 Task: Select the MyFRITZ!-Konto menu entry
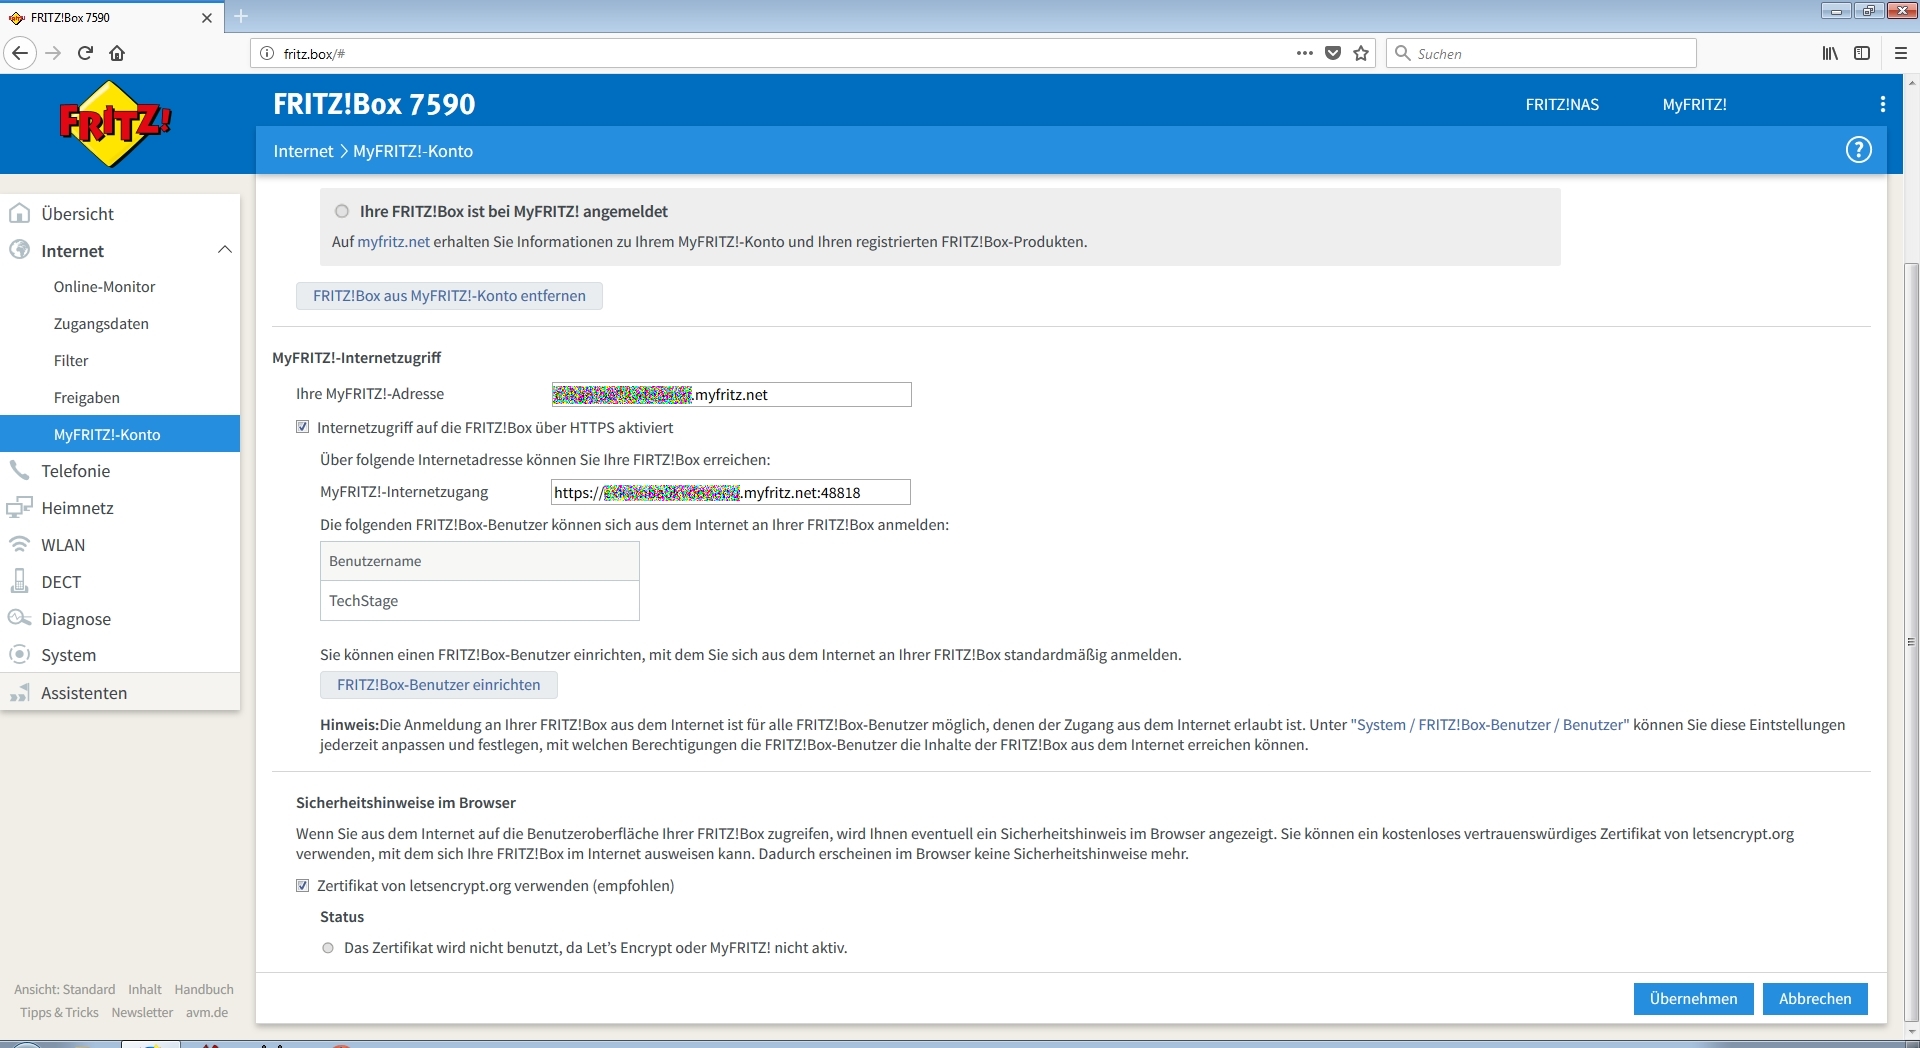[x=120, y=434]
